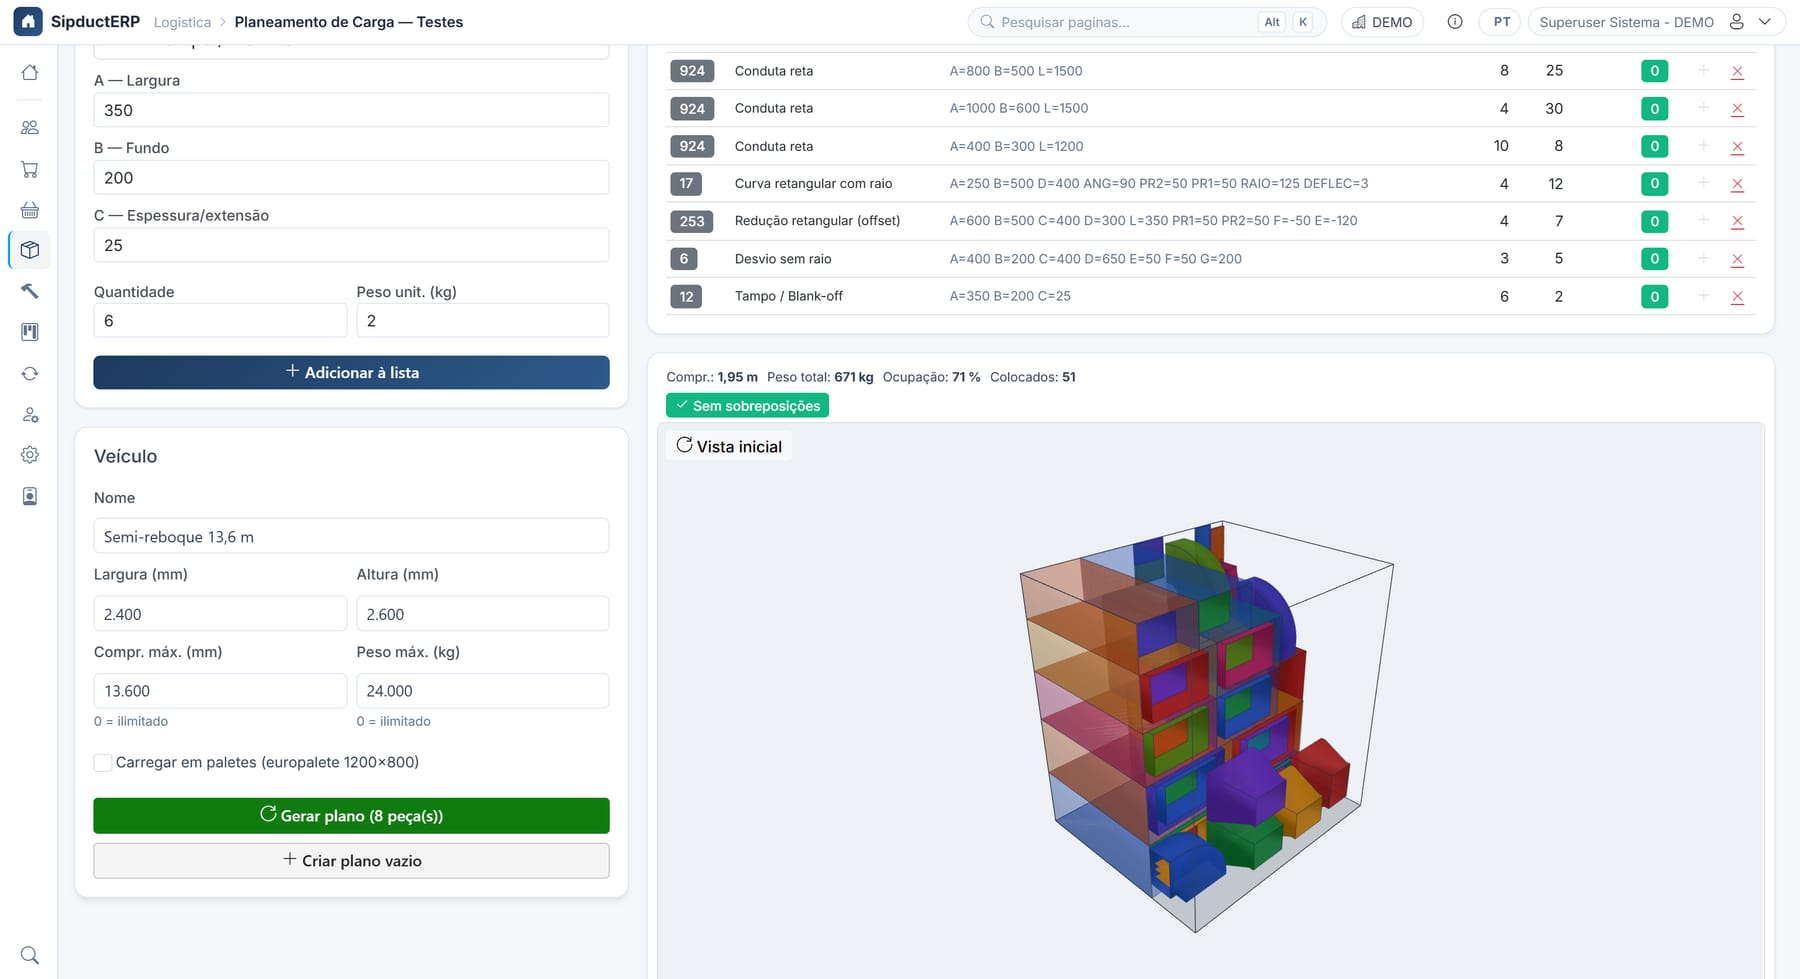The image size is (1800, 979).
Task: Click plus icon on Redução retangular row
Action: pos(1703,220)
